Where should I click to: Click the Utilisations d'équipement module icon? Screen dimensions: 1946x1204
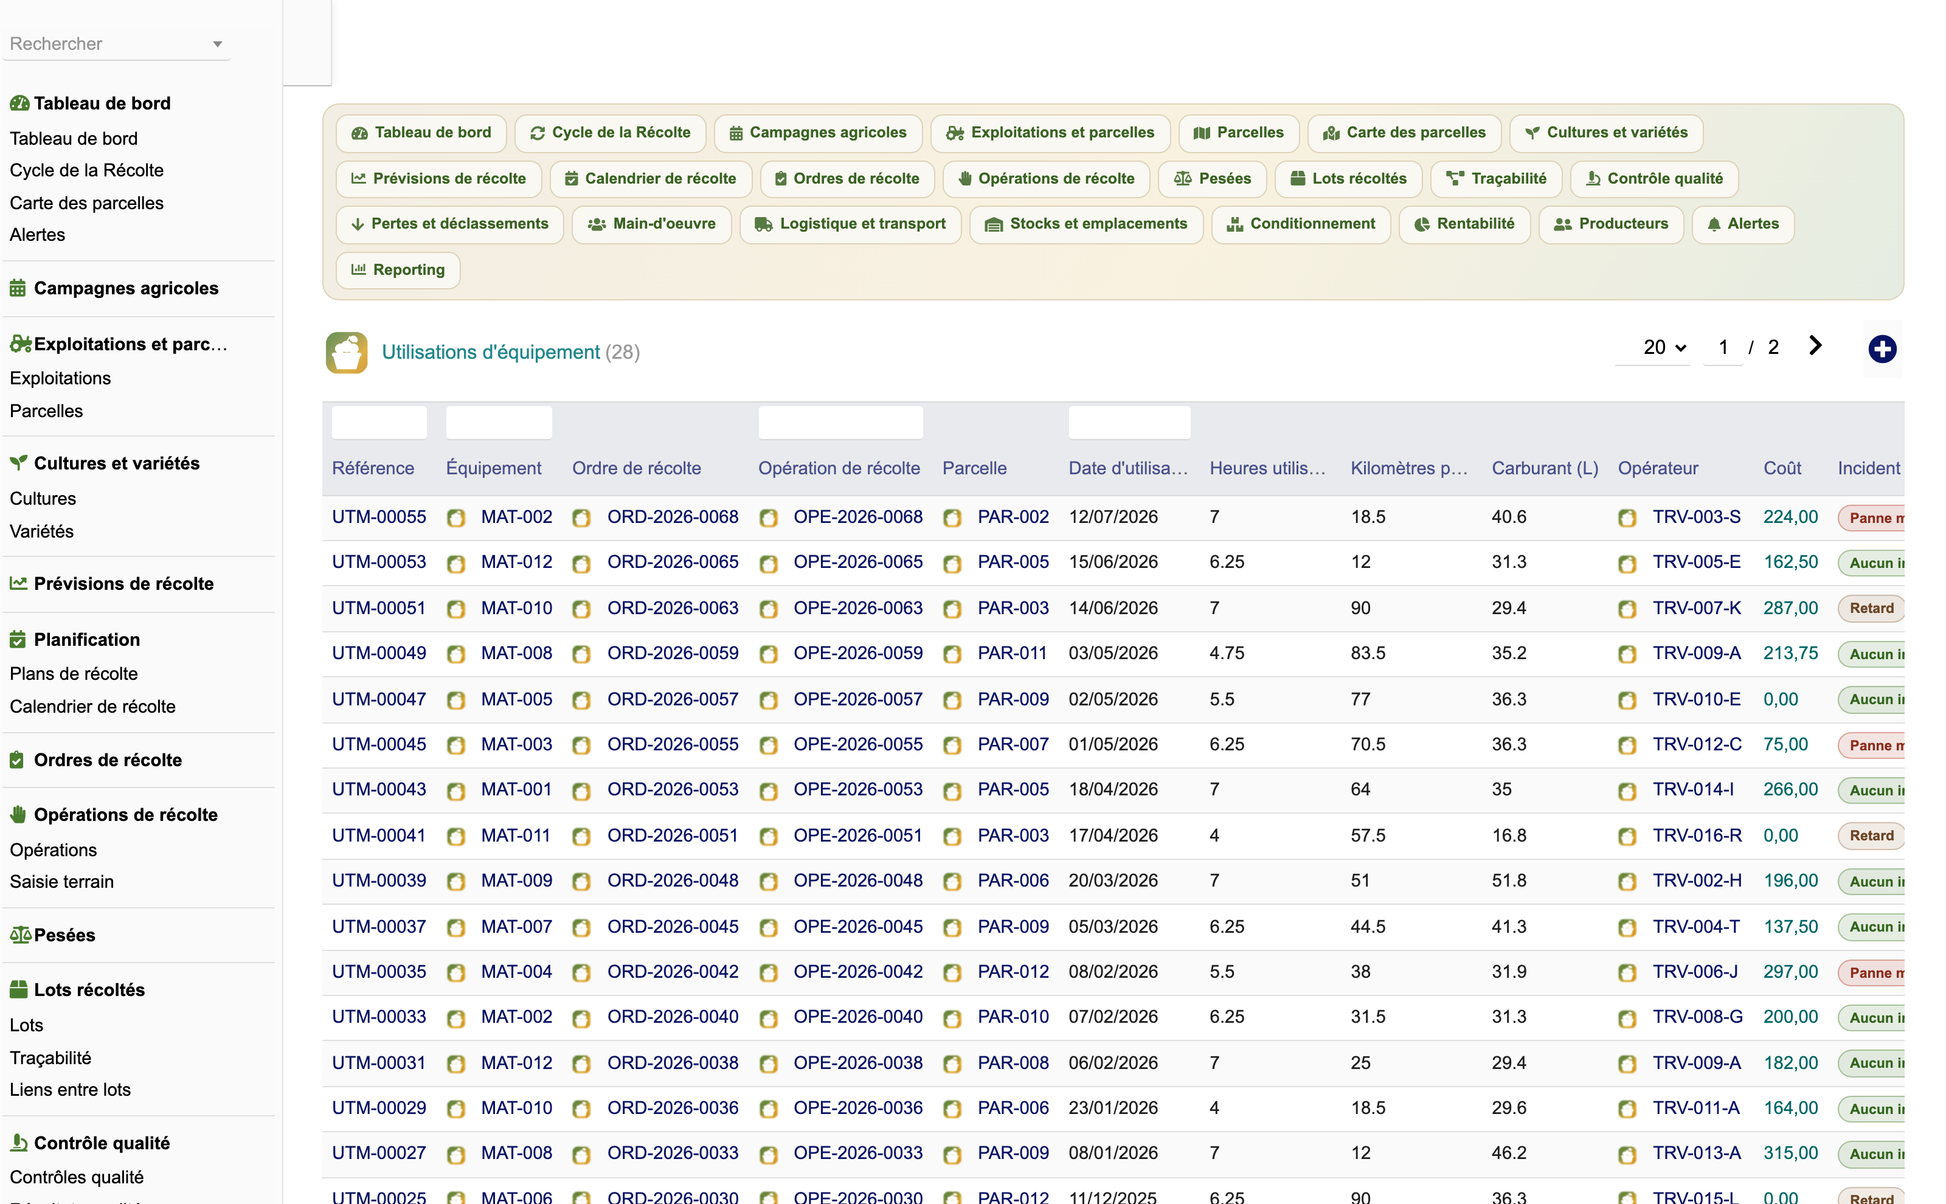click(x=346, y=352)
